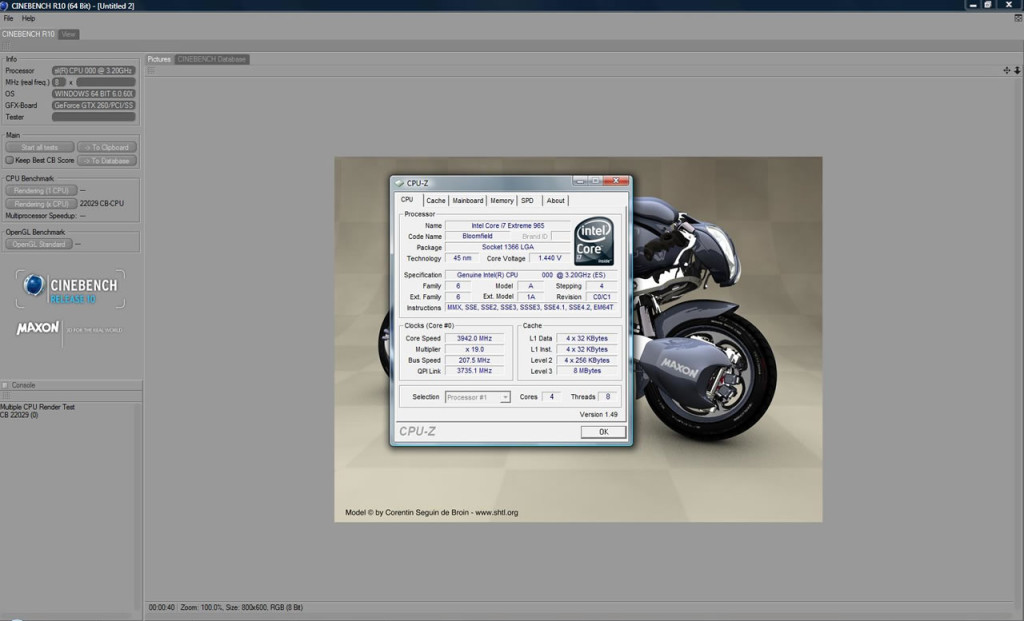
Task: Select the CPU tab in CPU-Z
Action: click(408, 200)
